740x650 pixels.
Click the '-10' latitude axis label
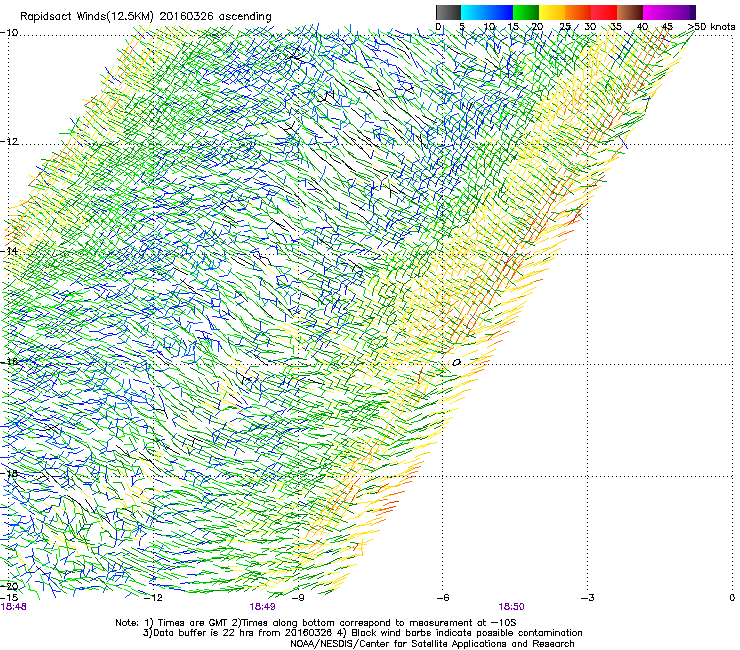(x=9, y=32)
